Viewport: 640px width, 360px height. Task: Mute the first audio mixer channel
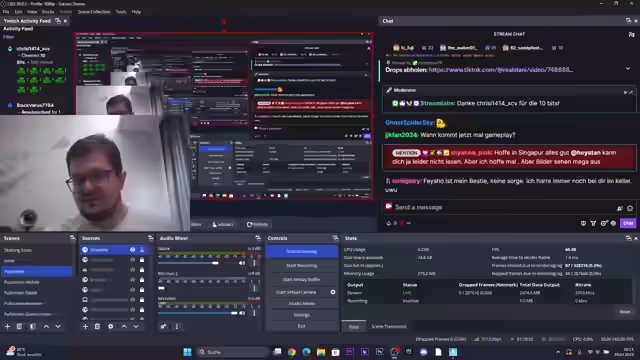242,263
